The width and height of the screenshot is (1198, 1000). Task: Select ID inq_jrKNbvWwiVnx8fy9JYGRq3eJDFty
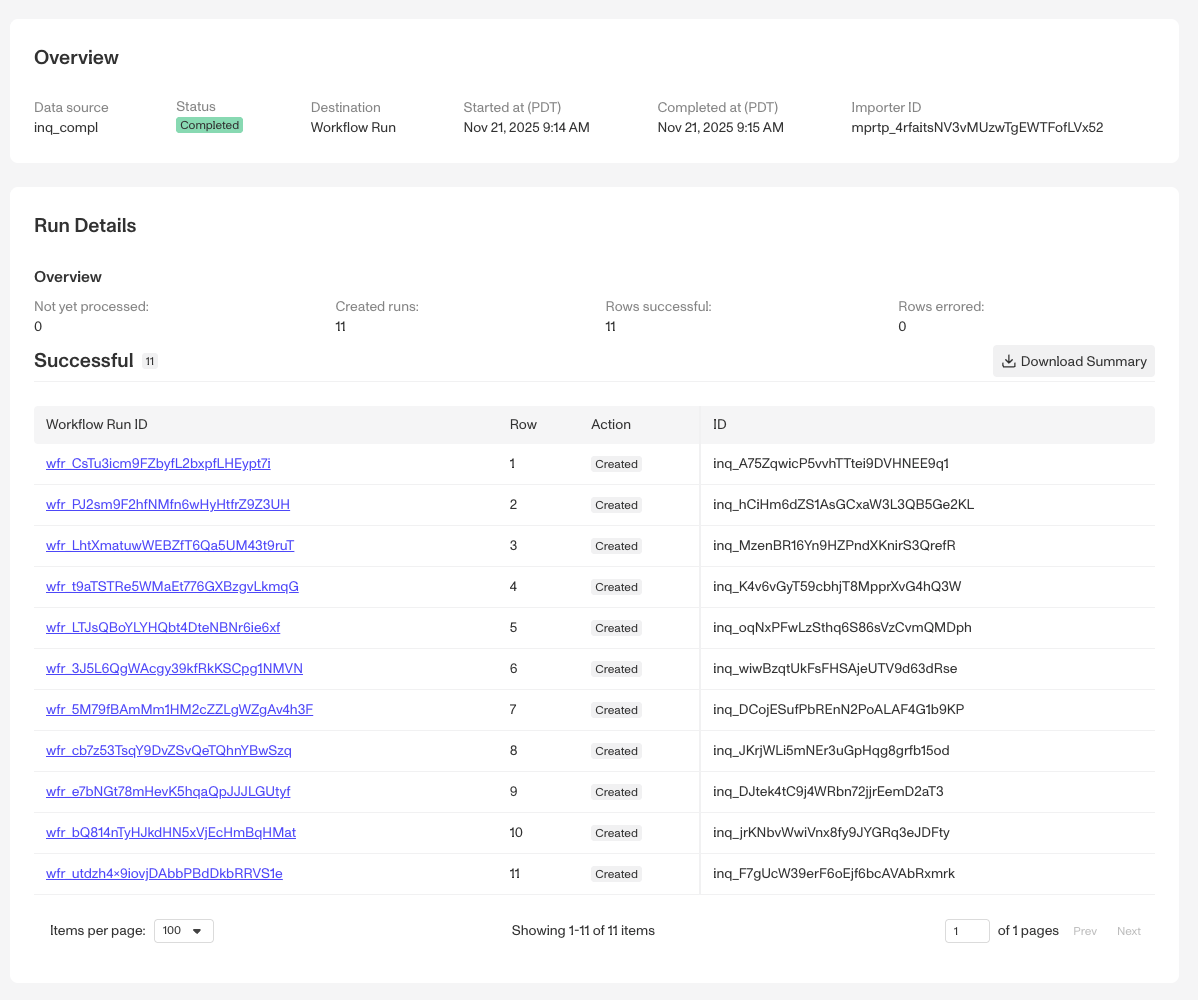[x=831, y=833]
